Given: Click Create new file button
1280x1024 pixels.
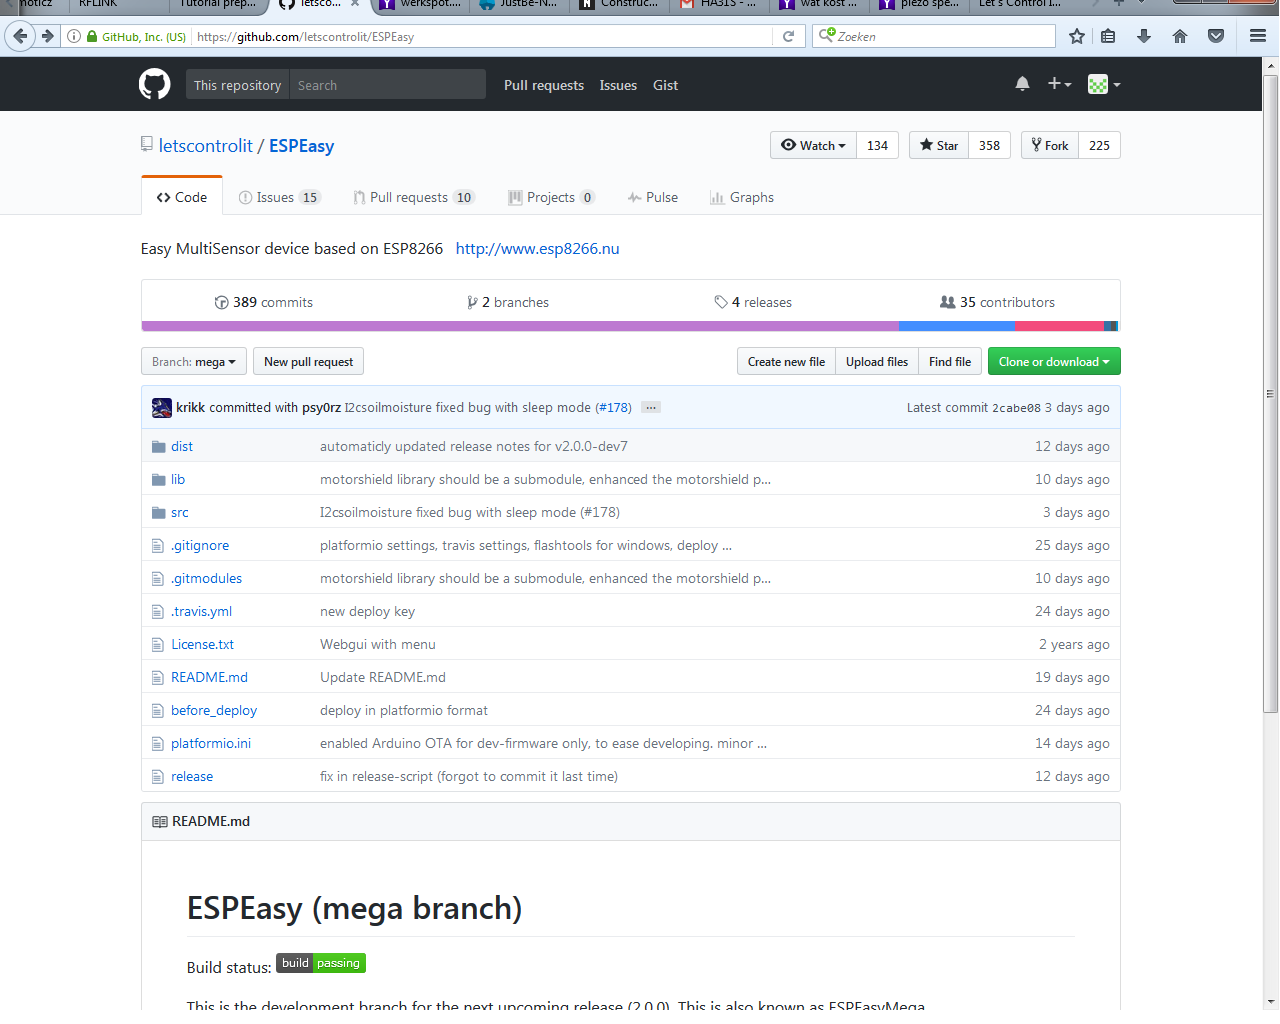Looking at the screenshot, I should (x=786, y=361).
